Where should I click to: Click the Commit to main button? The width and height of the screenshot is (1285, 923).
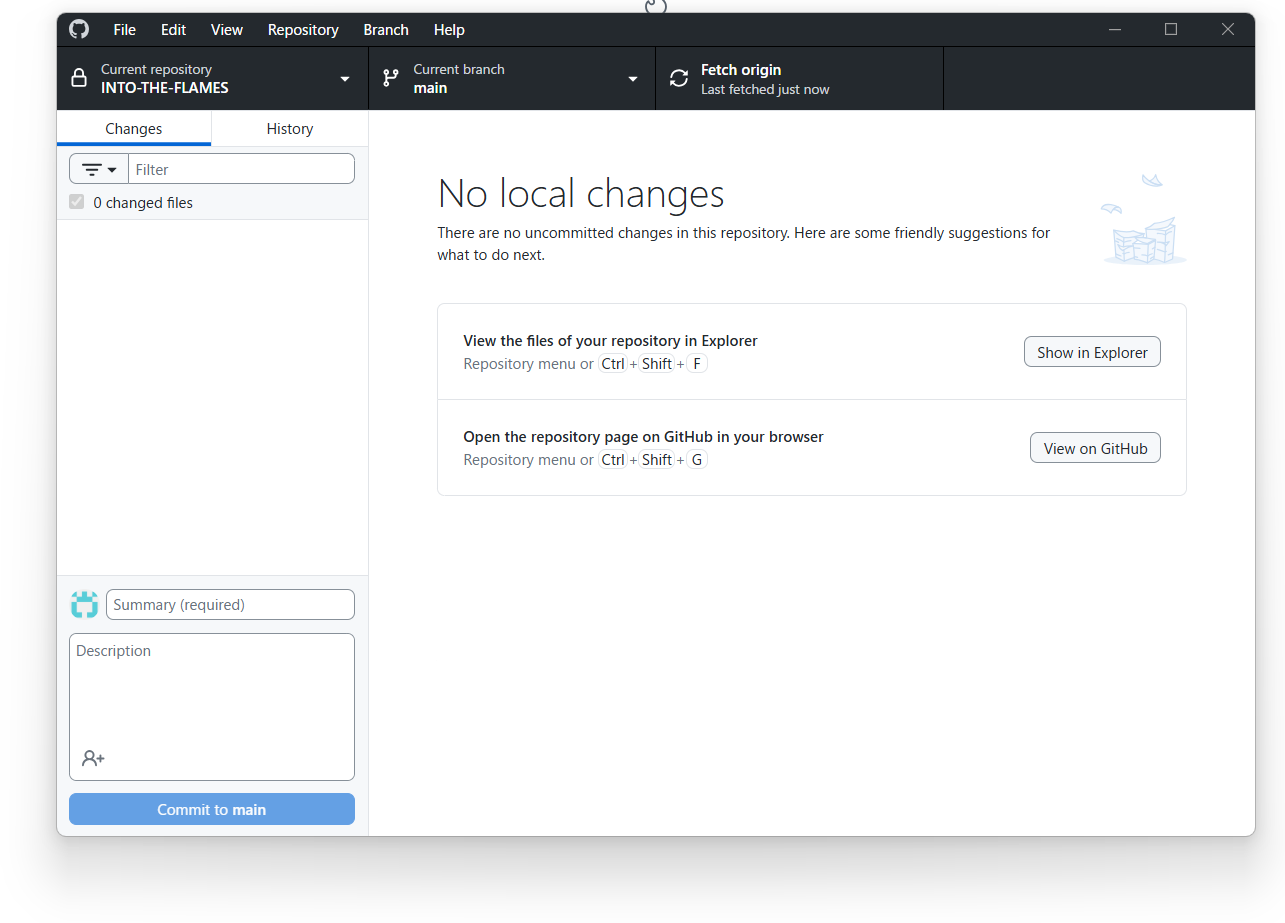tap(212, 809)
